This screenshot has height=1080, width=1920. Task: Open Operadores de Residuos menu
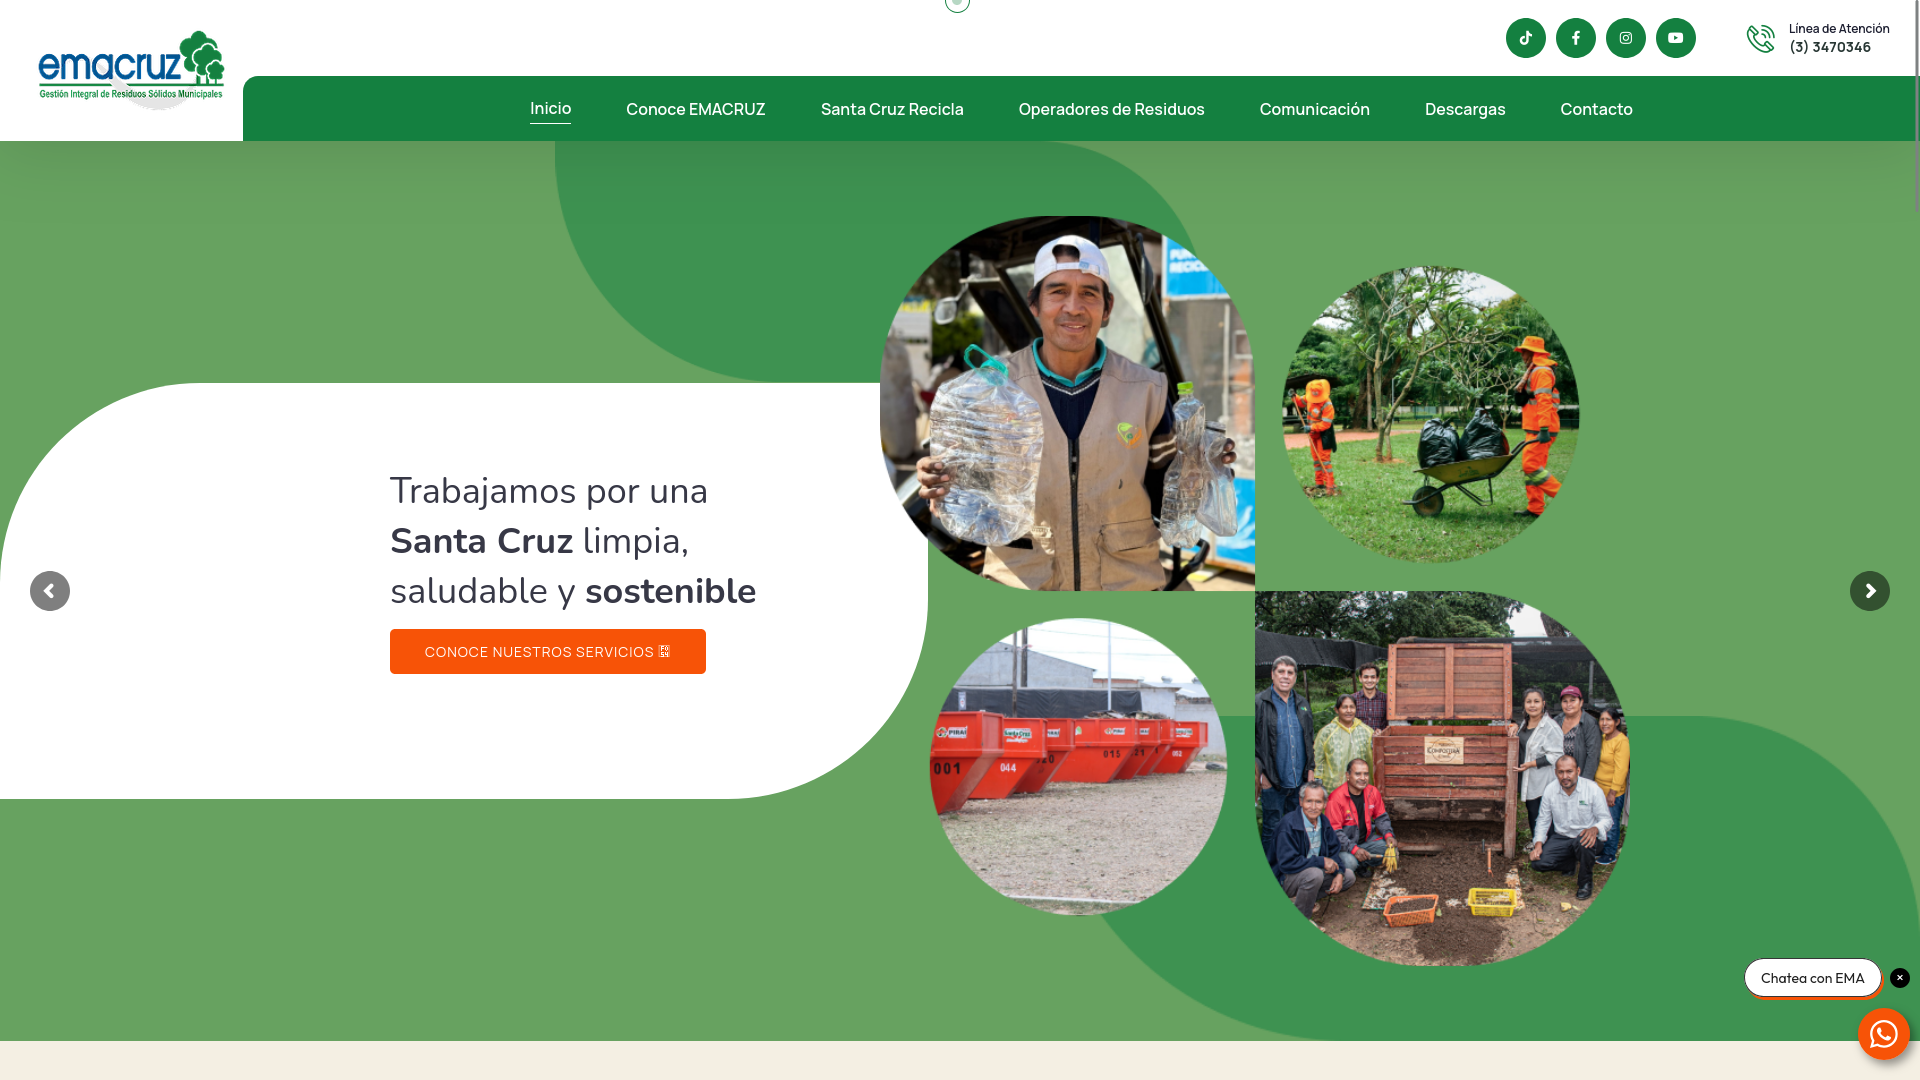tap(1111, 109)
